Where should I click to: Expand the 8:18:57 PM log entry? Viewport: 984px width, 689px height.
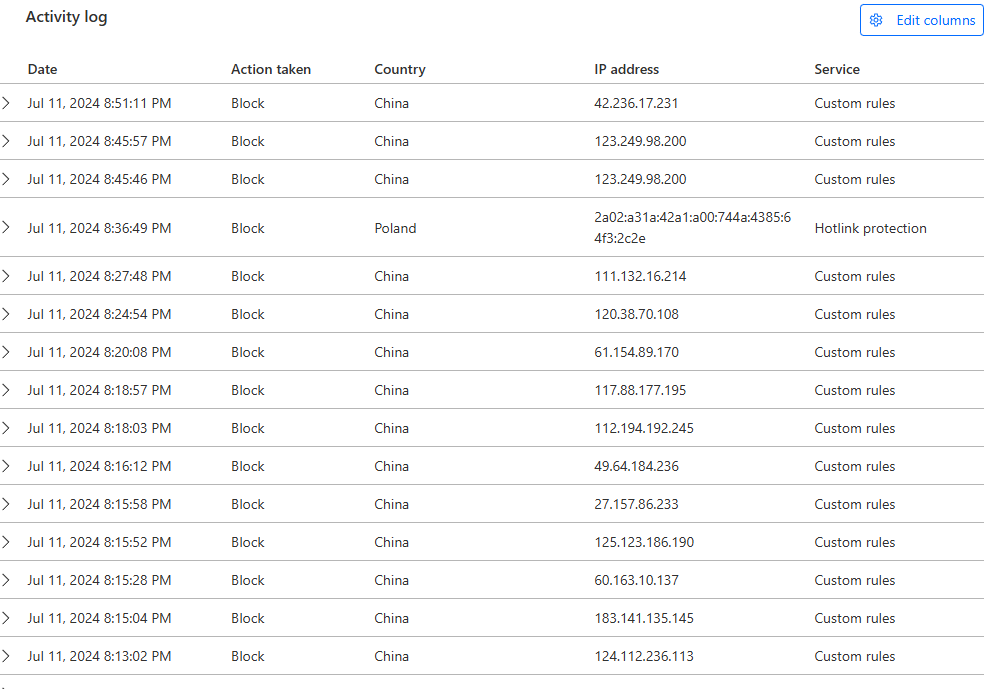pos(6,390)
